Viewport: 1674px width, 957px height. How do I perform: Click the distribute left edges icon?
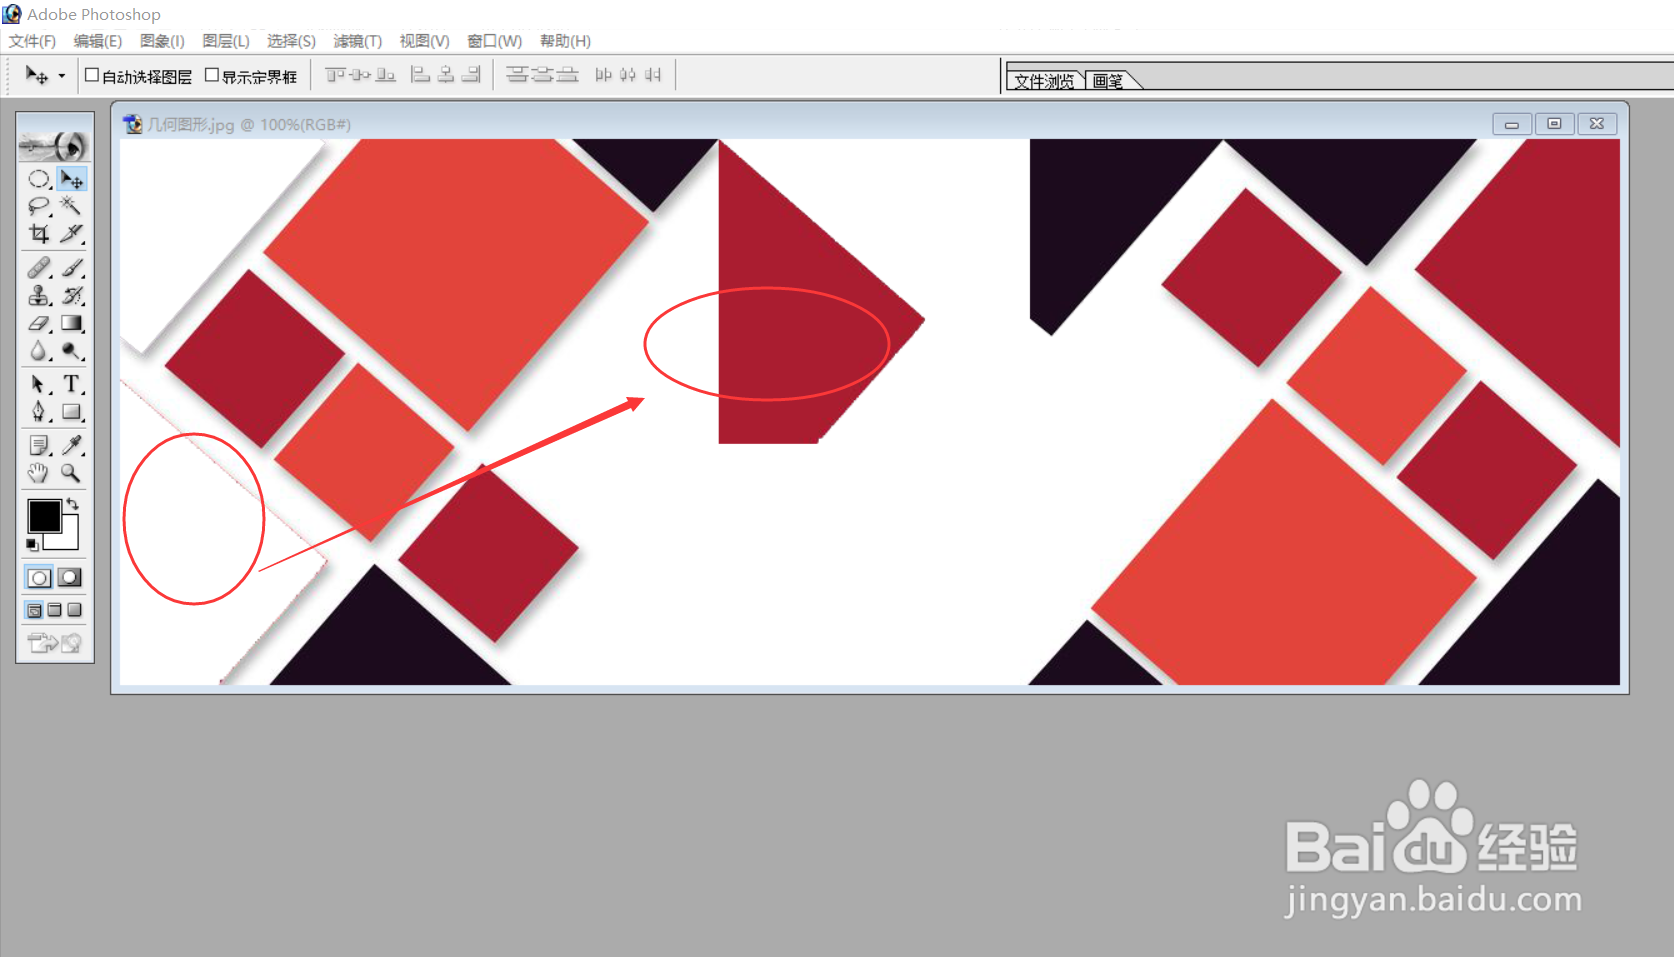[603, 75]
